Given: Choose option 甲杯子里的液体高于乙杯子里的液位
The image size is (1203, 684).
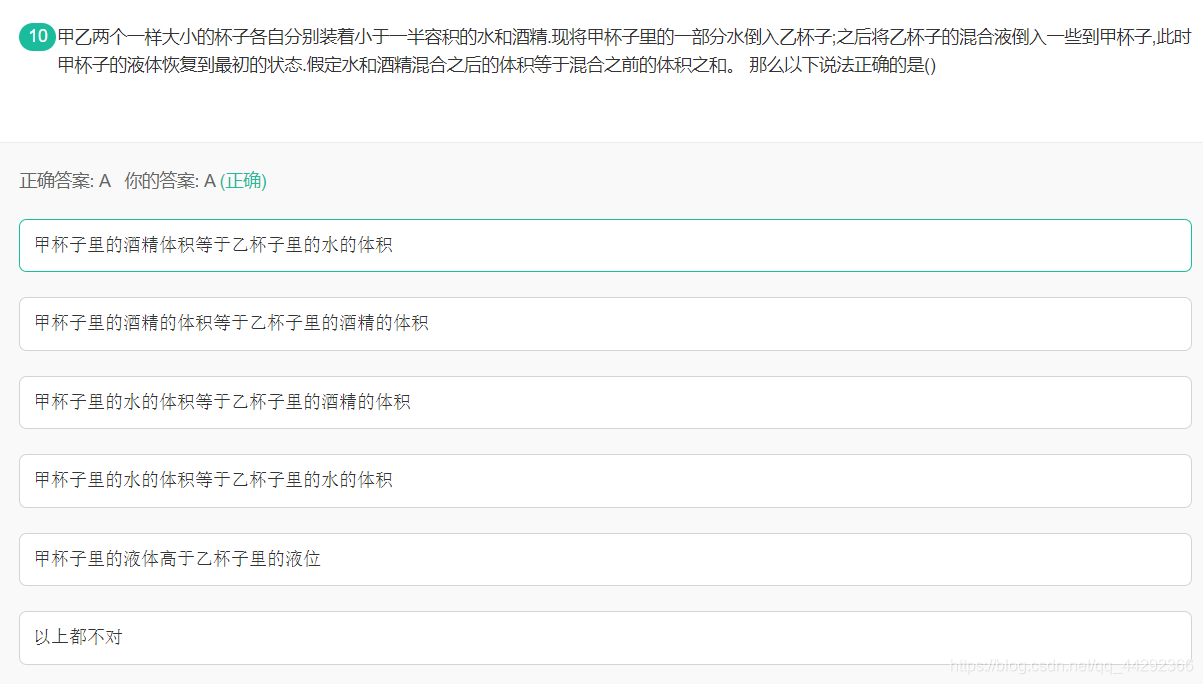Looking at the screenshot, I should (x=605, y=559).
